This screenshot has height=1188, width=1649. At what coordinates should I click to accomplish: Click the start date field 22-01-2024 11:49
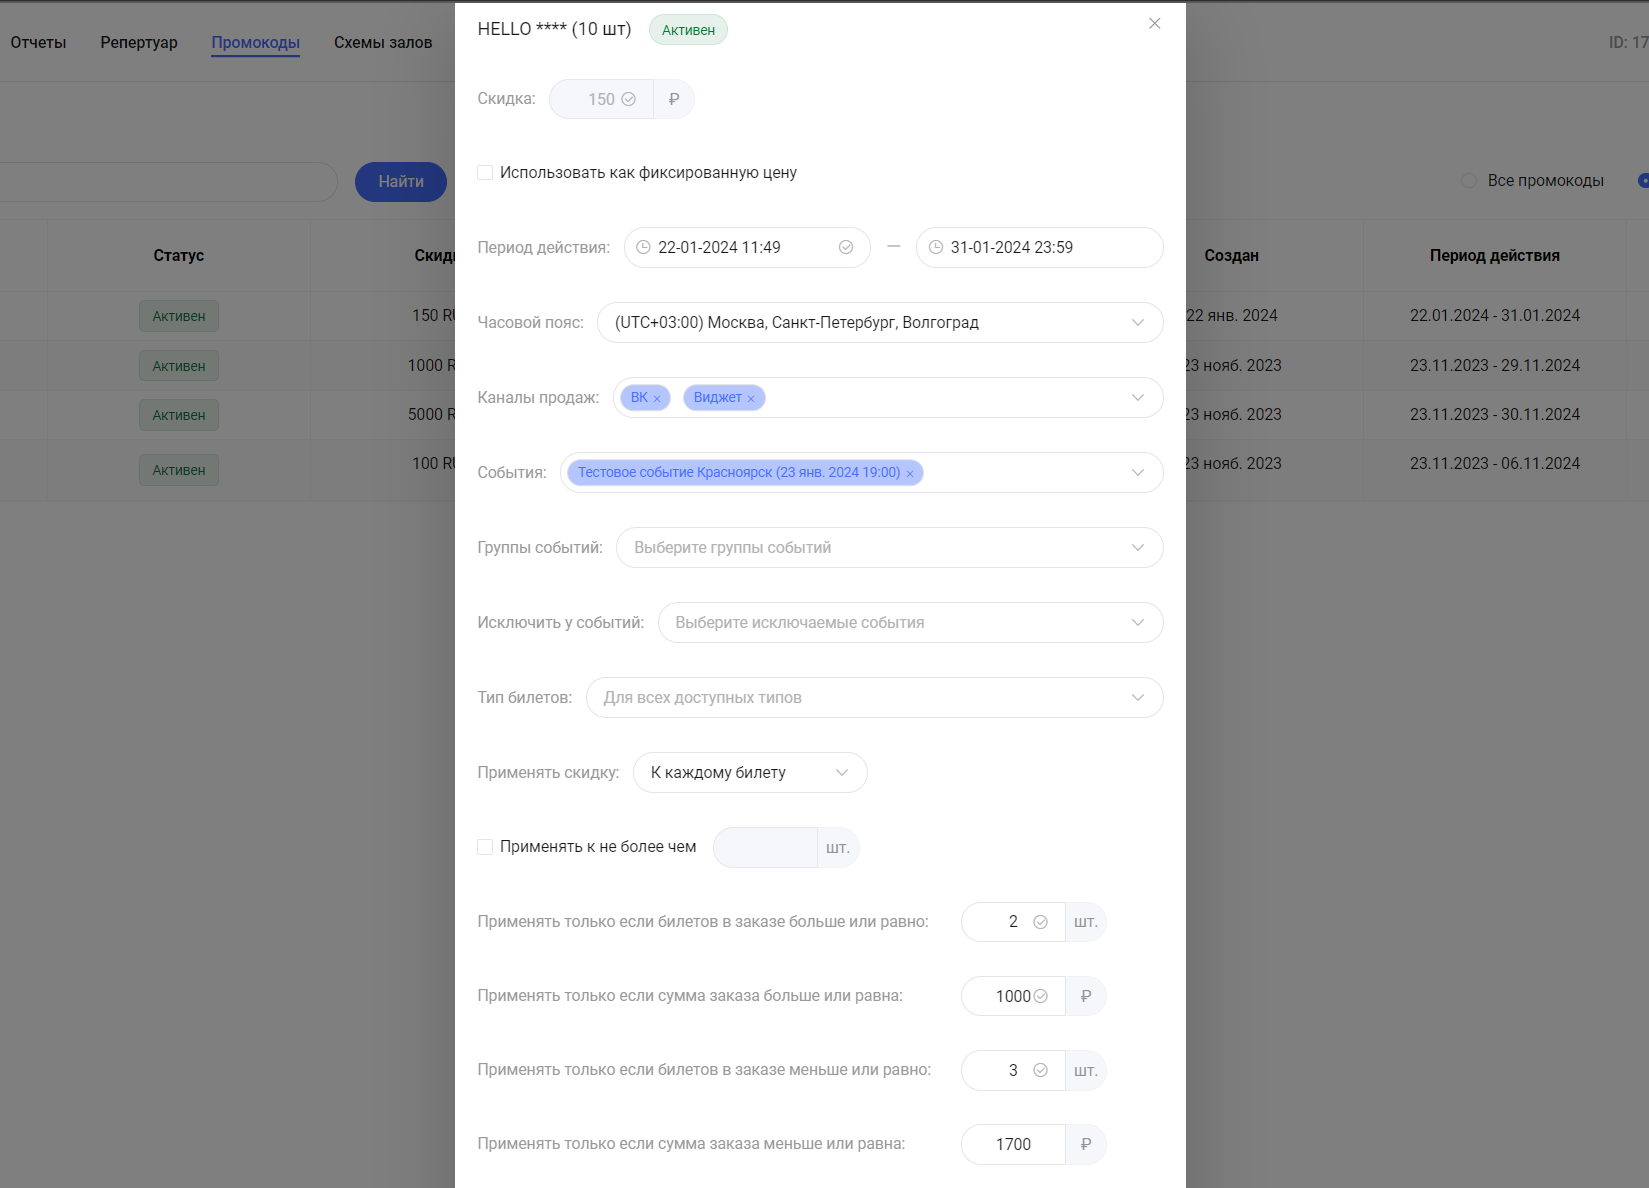pos(747,247)
